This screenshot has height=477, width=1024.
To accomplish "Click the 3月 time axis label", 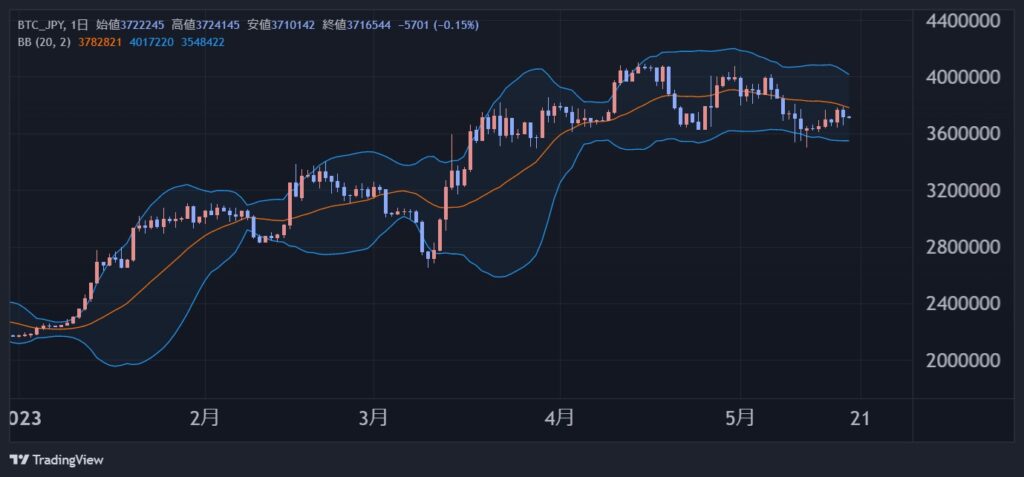I will [x=373, y=418].
